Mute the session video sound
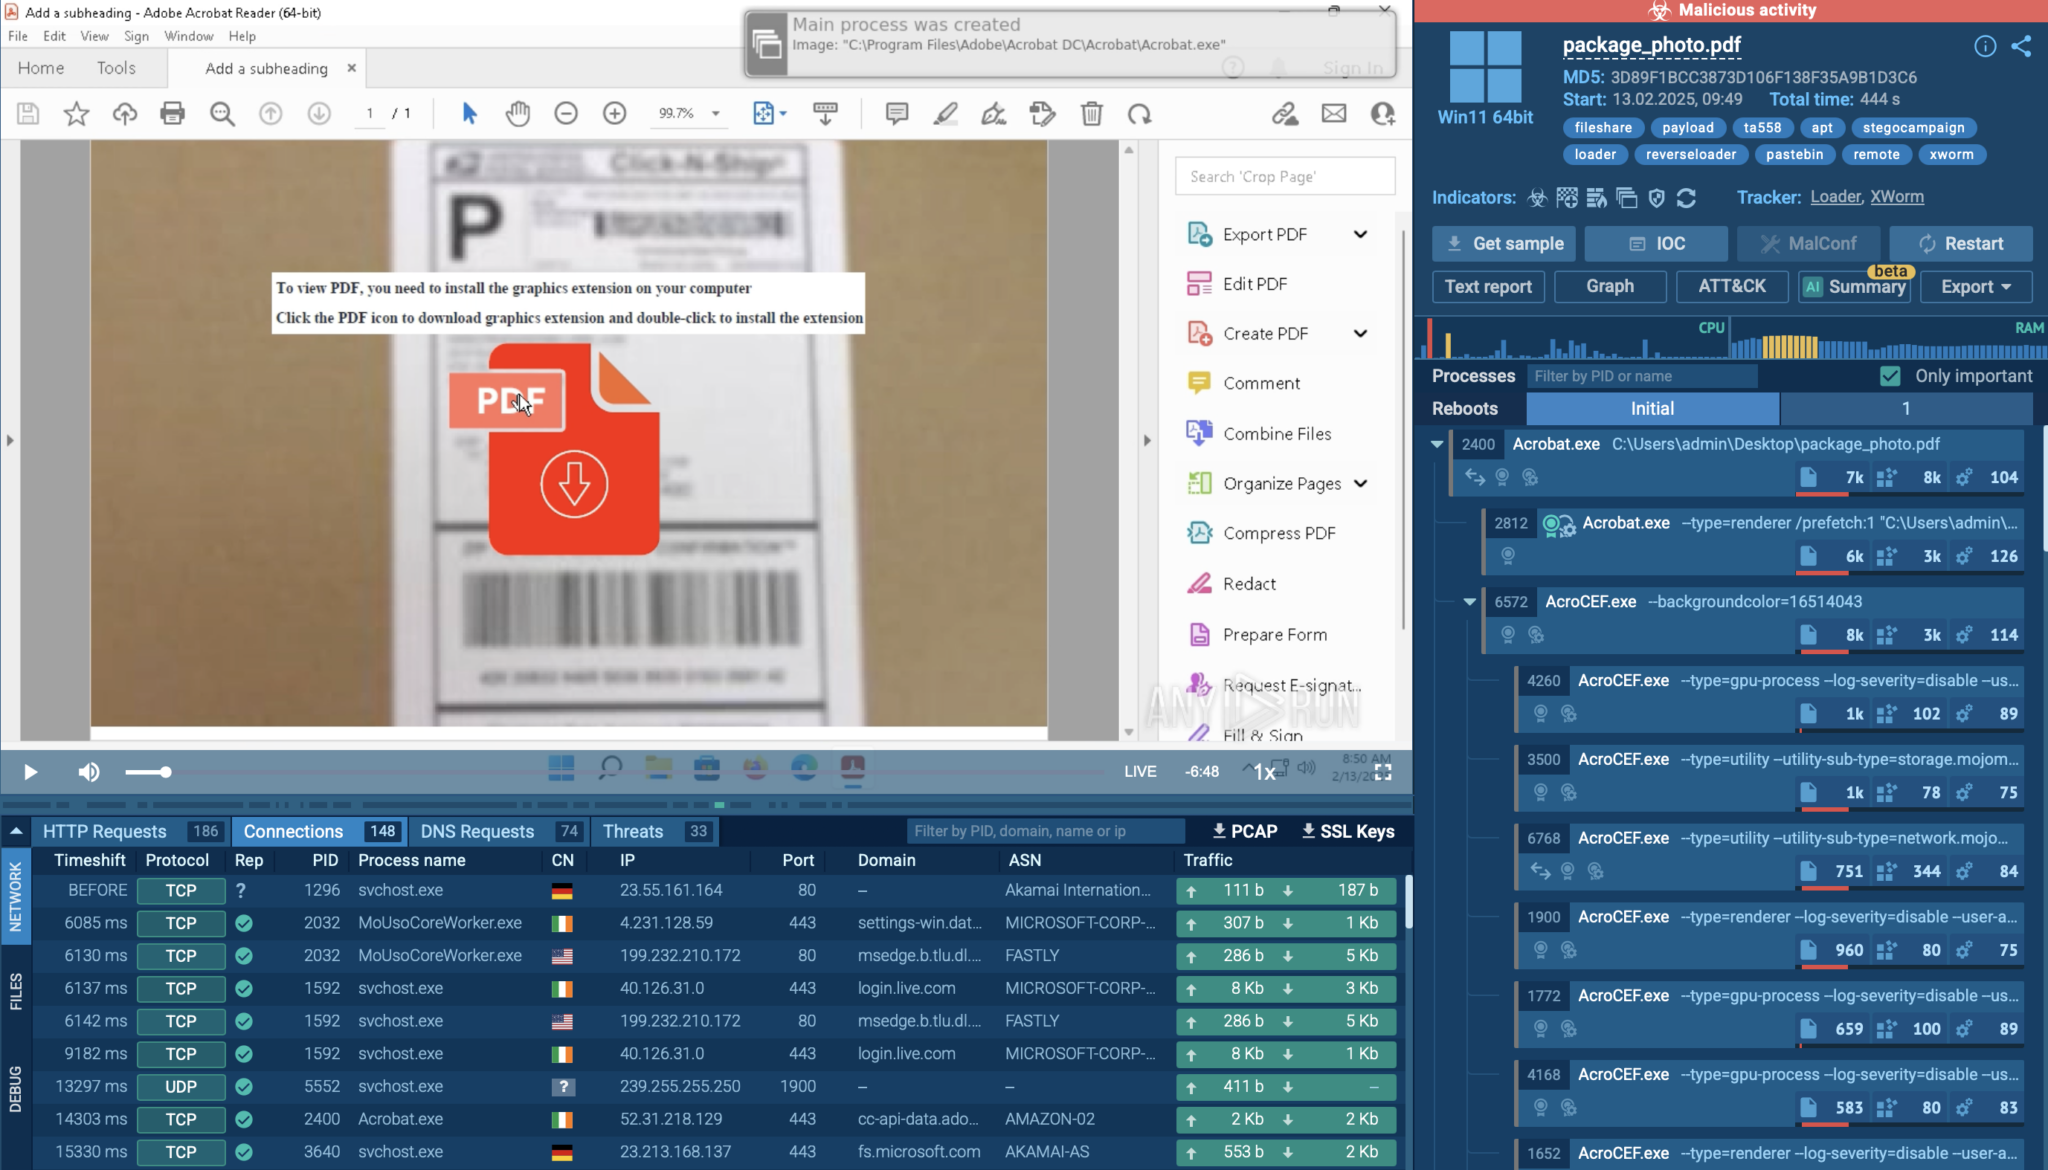 89,772
